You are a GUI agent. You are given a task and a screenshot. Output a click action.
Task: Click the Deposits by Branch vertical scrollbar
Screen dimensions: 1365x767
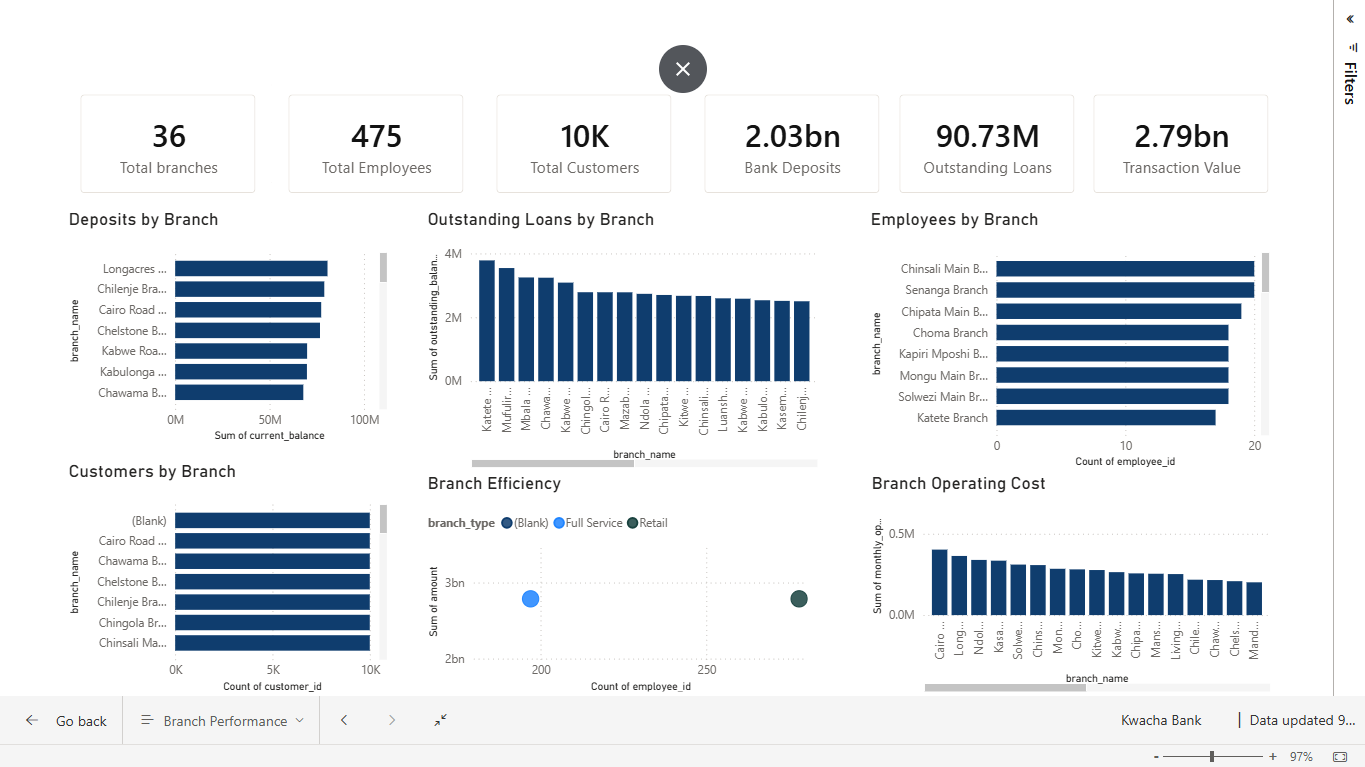383,268
